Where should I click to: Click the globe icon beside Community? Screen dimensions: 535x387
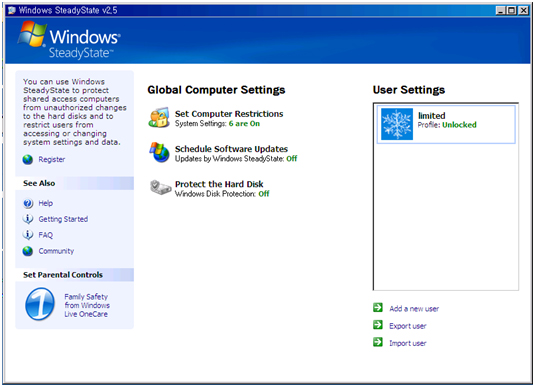[28, 251]
